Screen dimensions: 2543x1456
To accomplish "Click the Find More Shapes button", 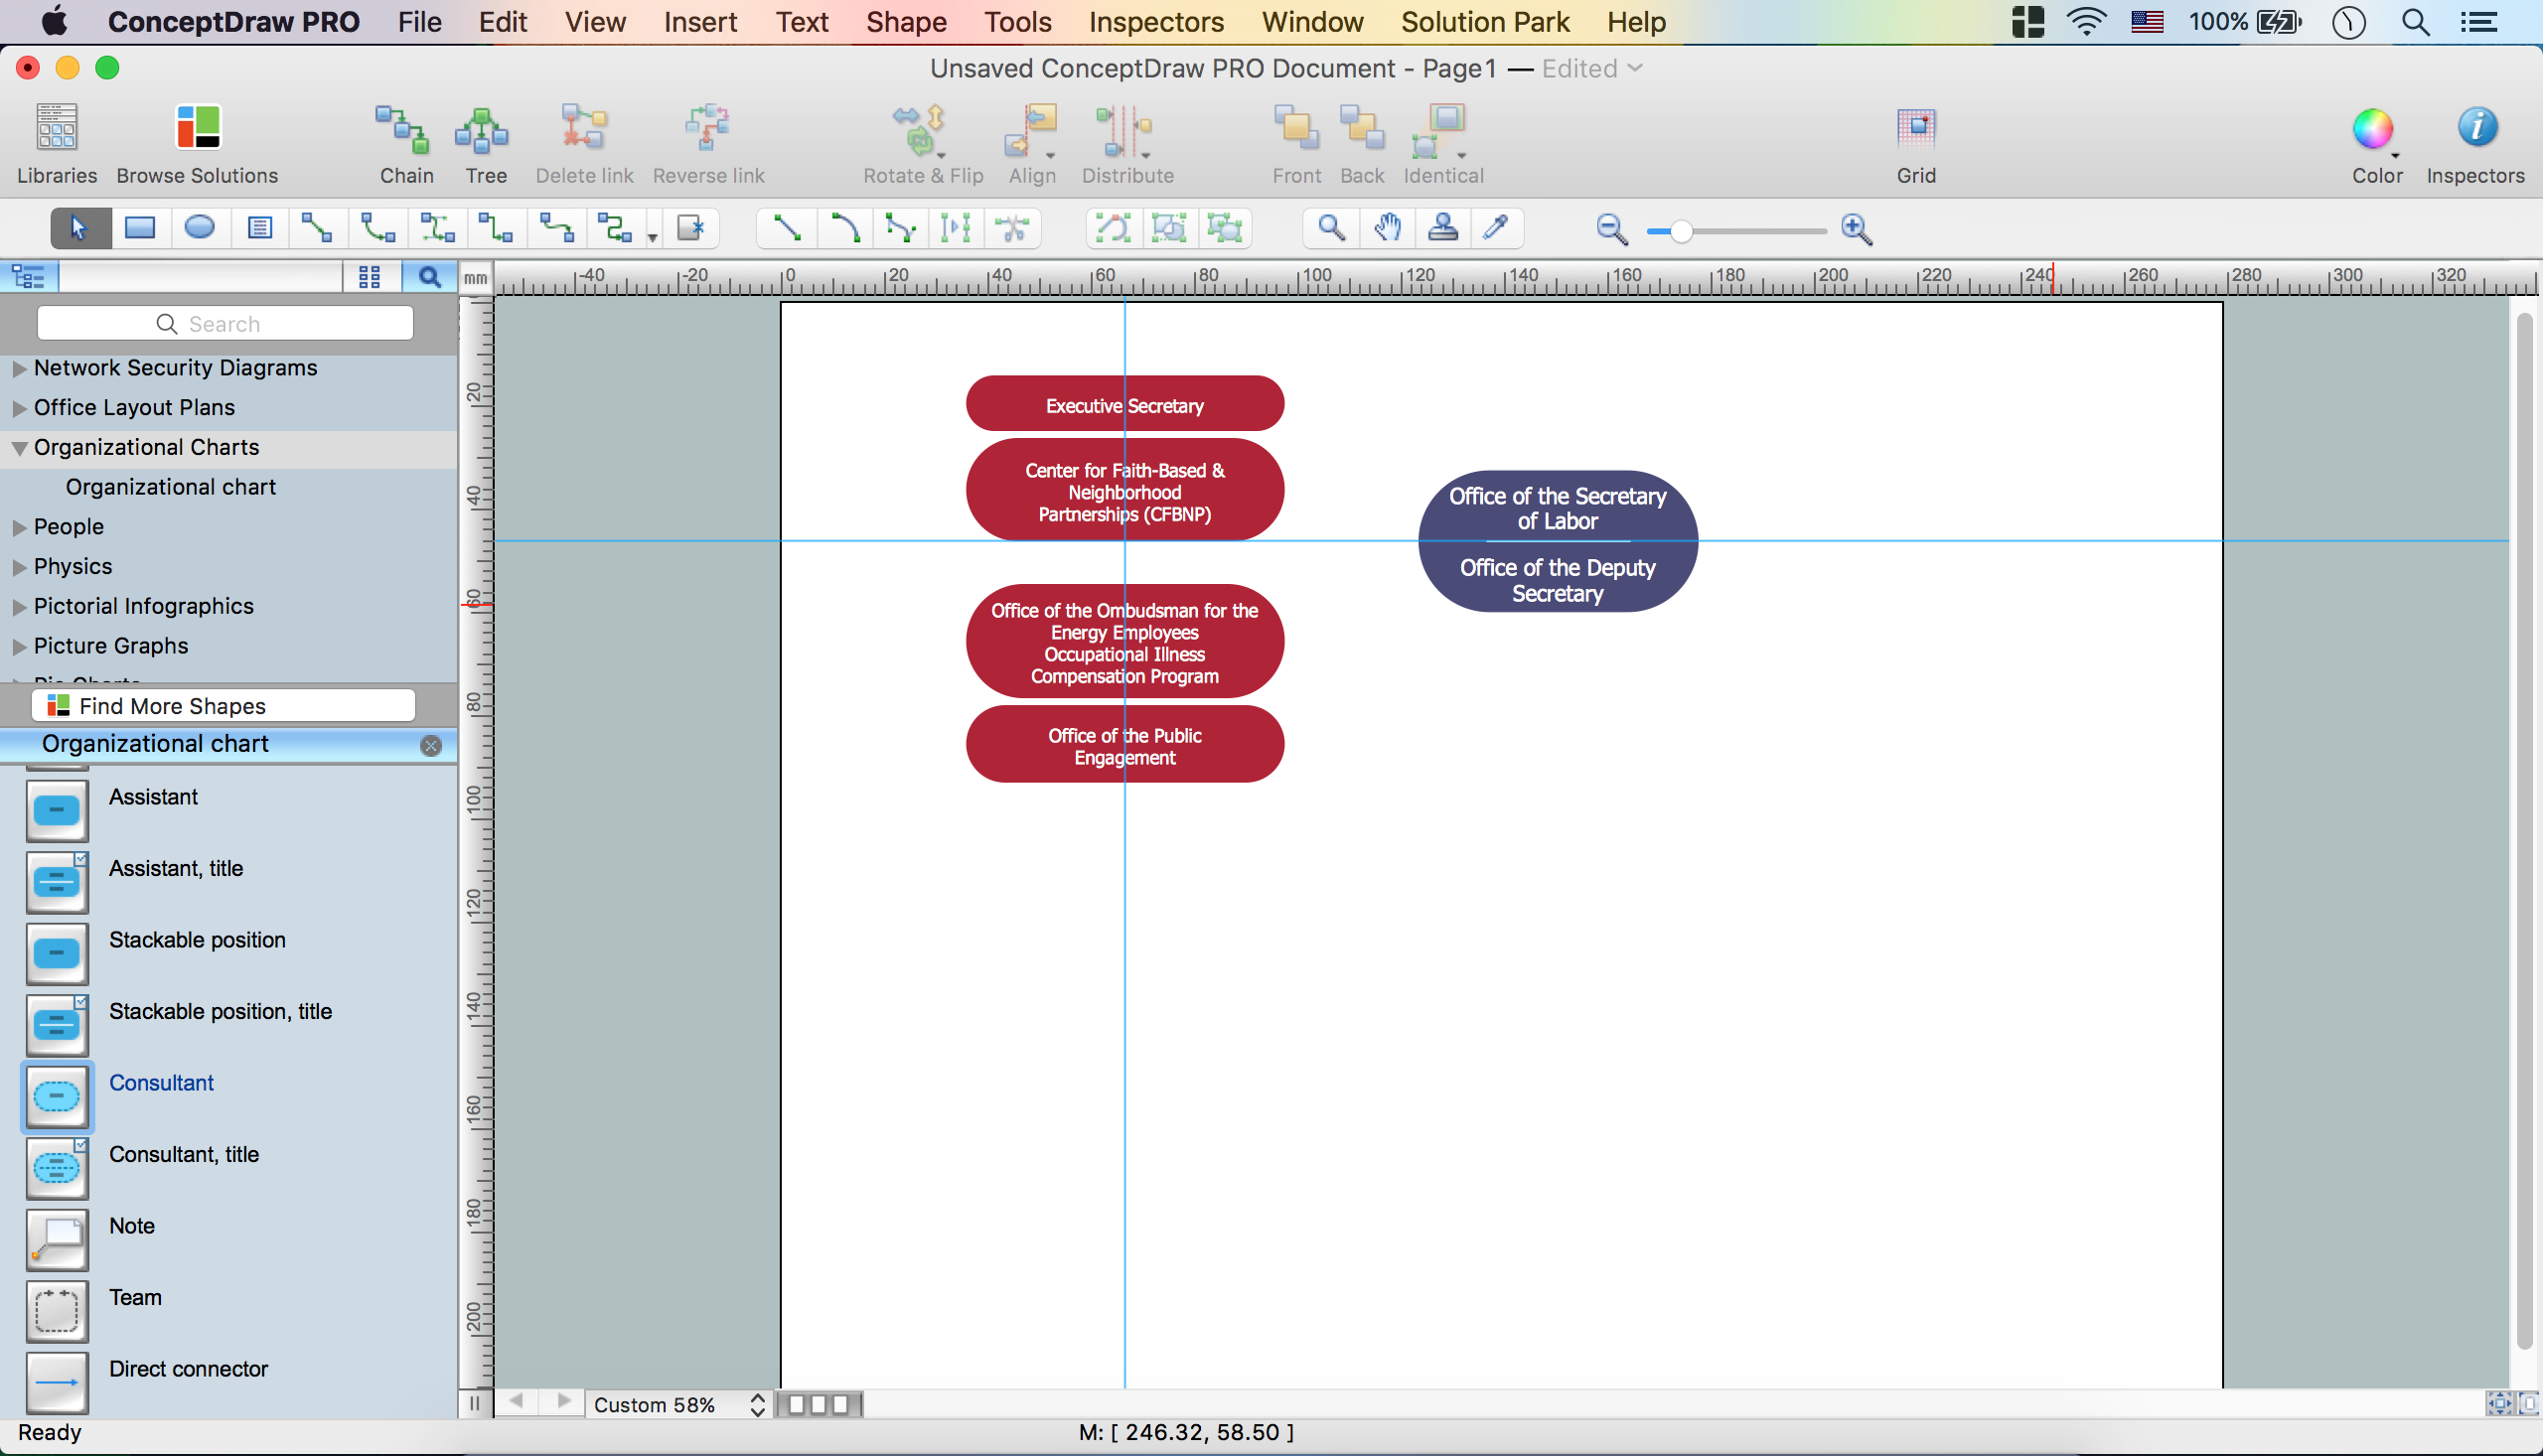I will click(x=224, y=706).
